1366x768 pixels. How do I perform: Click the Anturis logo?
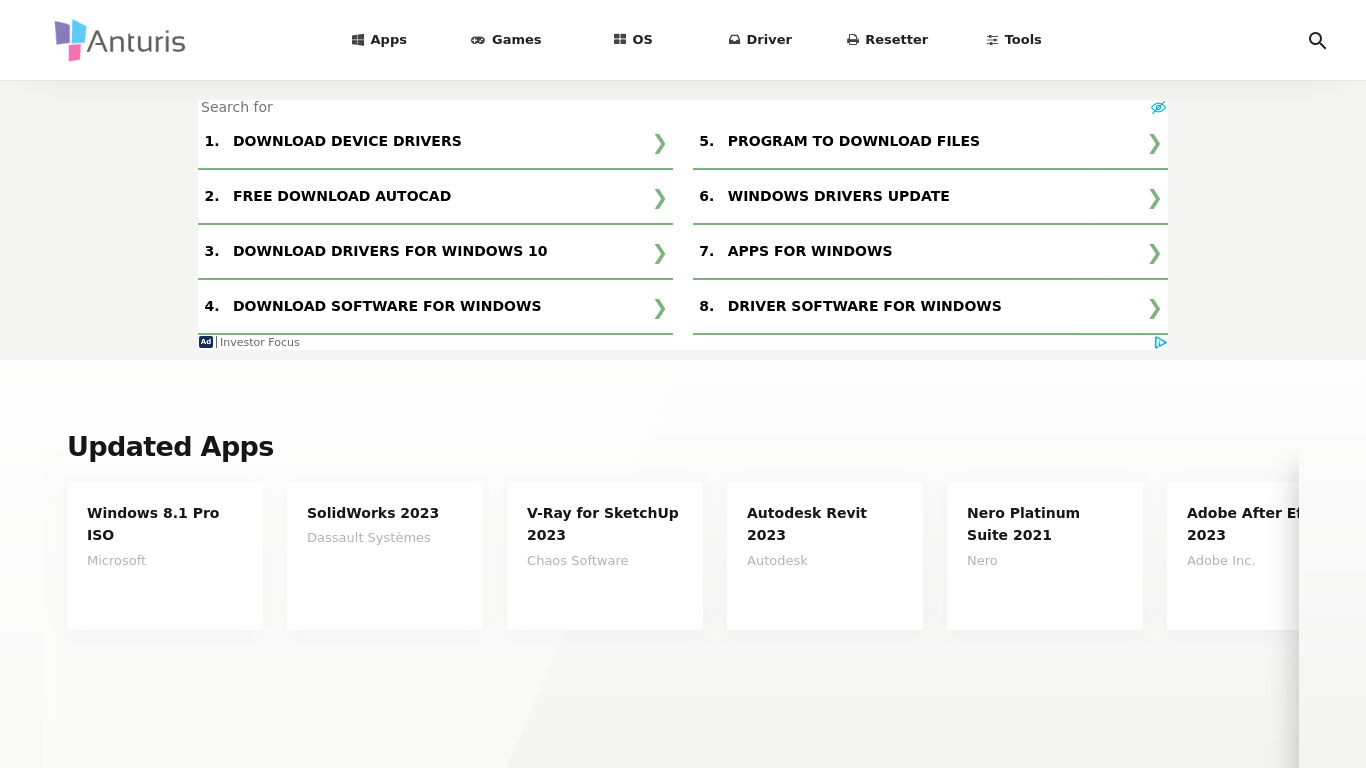(120, 40)
